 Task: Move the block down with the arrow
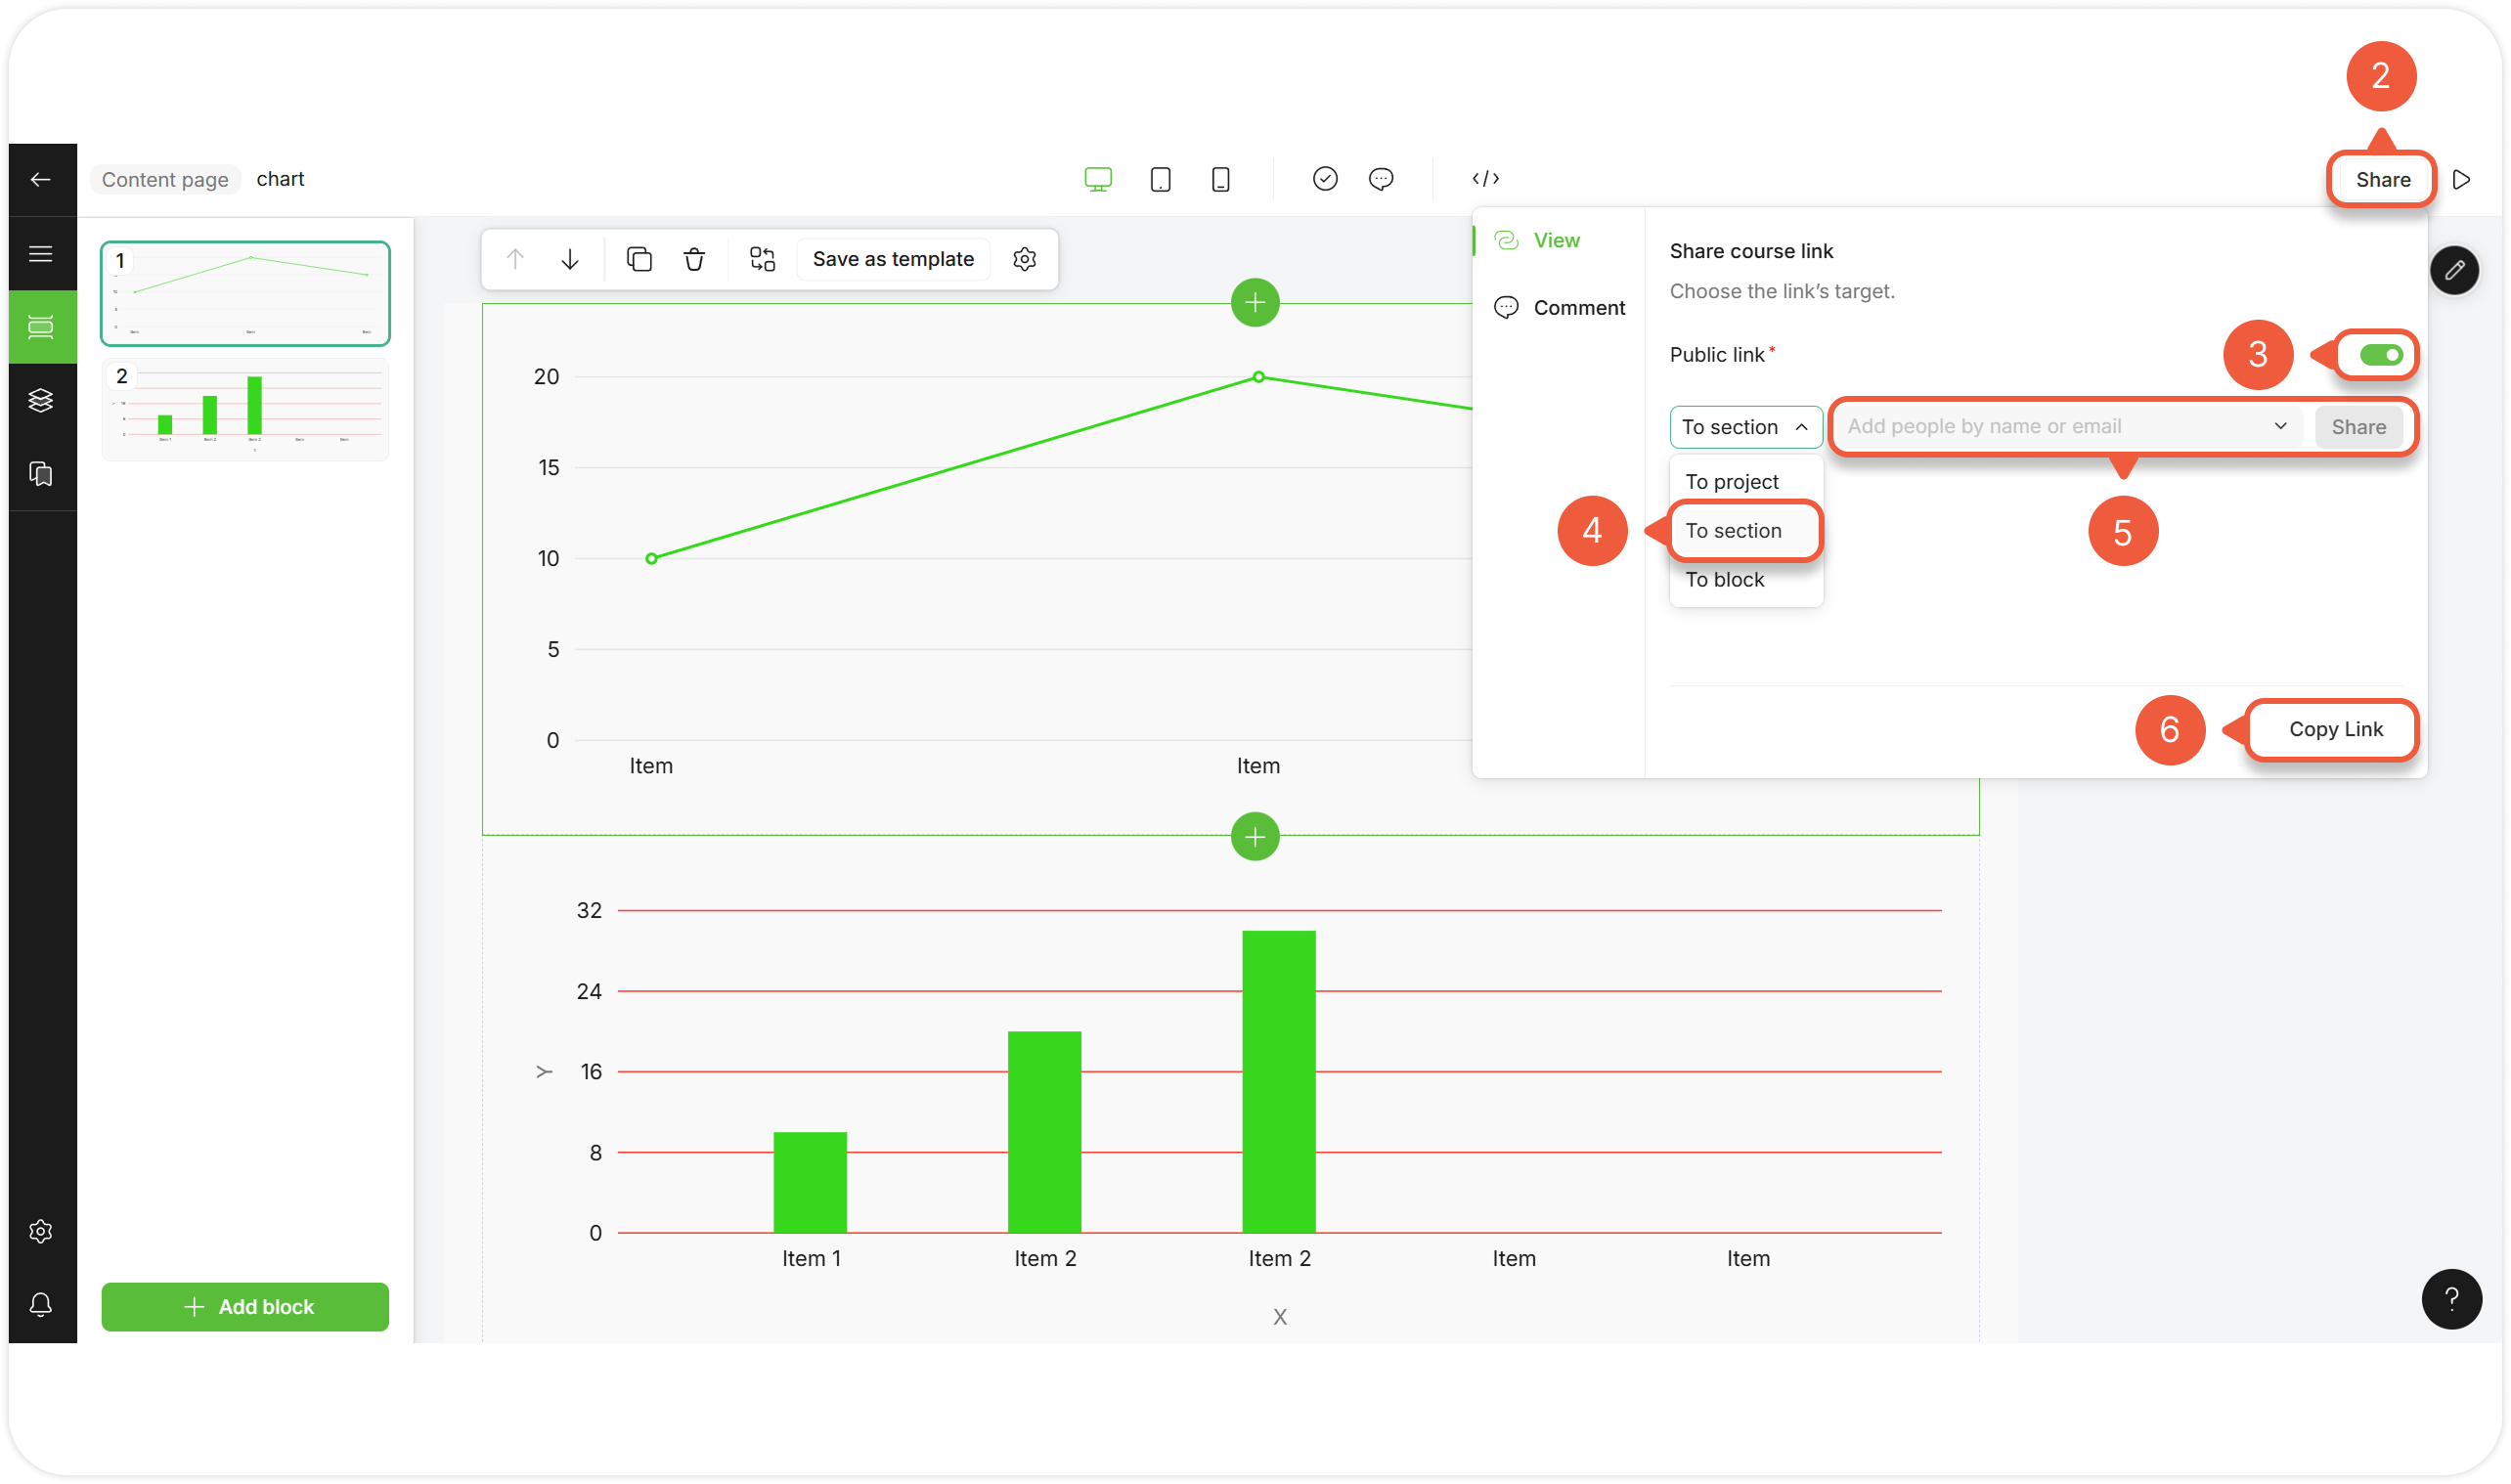(570, 260)
